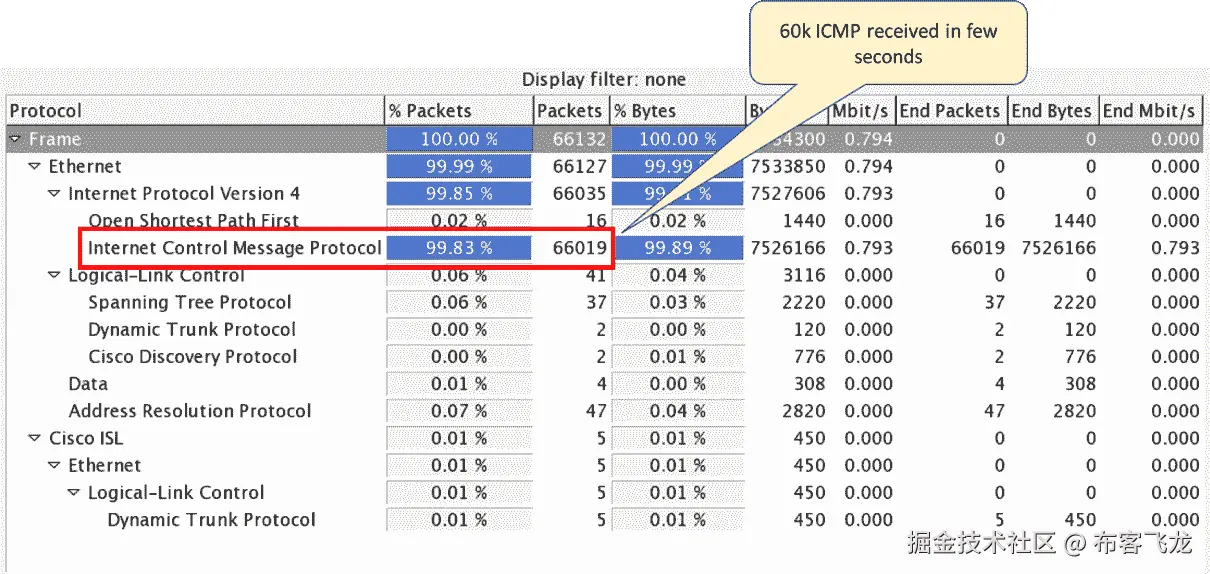Viewport: 1210px width, 574px height.
Task: Click the '66127' packets cell
Action: [579, 167]
